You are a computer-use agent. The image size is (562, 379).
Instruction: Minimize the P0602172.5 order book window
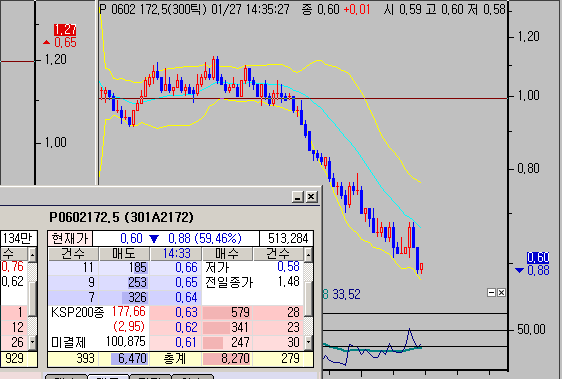tap(298, 197)
